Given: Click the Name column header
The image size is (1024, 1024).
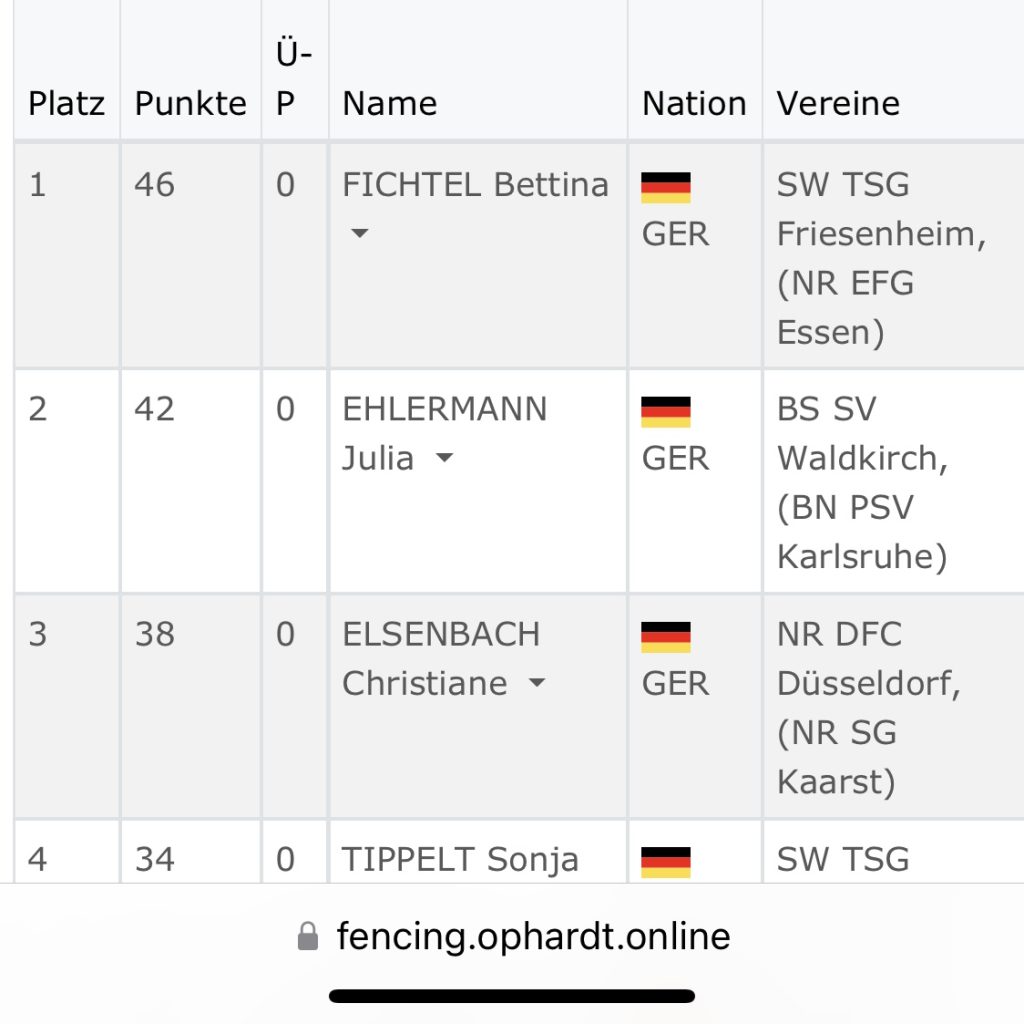Looking at the screenshot, I should 390,103.
